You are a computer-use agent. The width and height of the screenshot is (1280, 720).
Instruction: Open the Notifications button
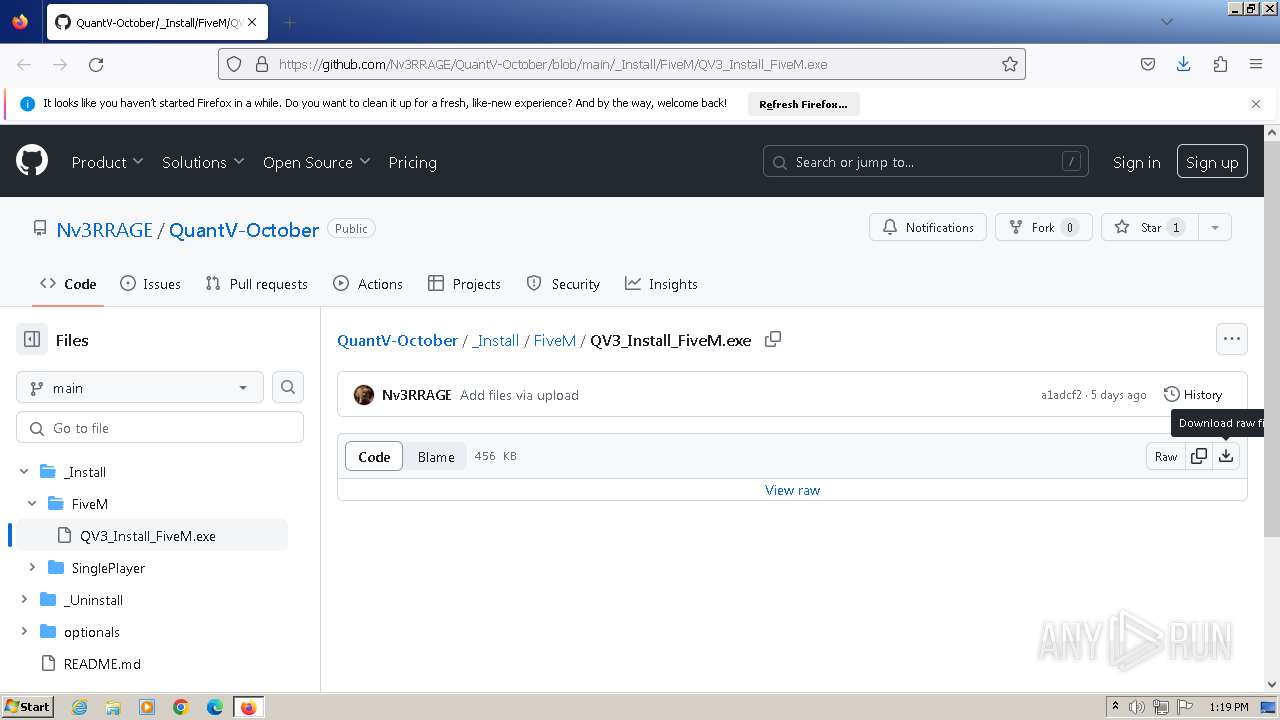click(x=928, y=228)
